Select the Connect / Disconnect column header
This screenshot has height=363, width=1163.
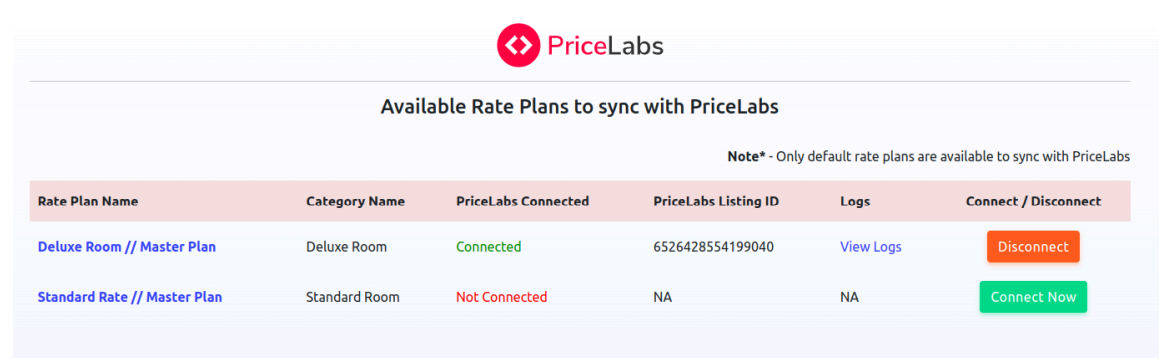pos(1033,201)
